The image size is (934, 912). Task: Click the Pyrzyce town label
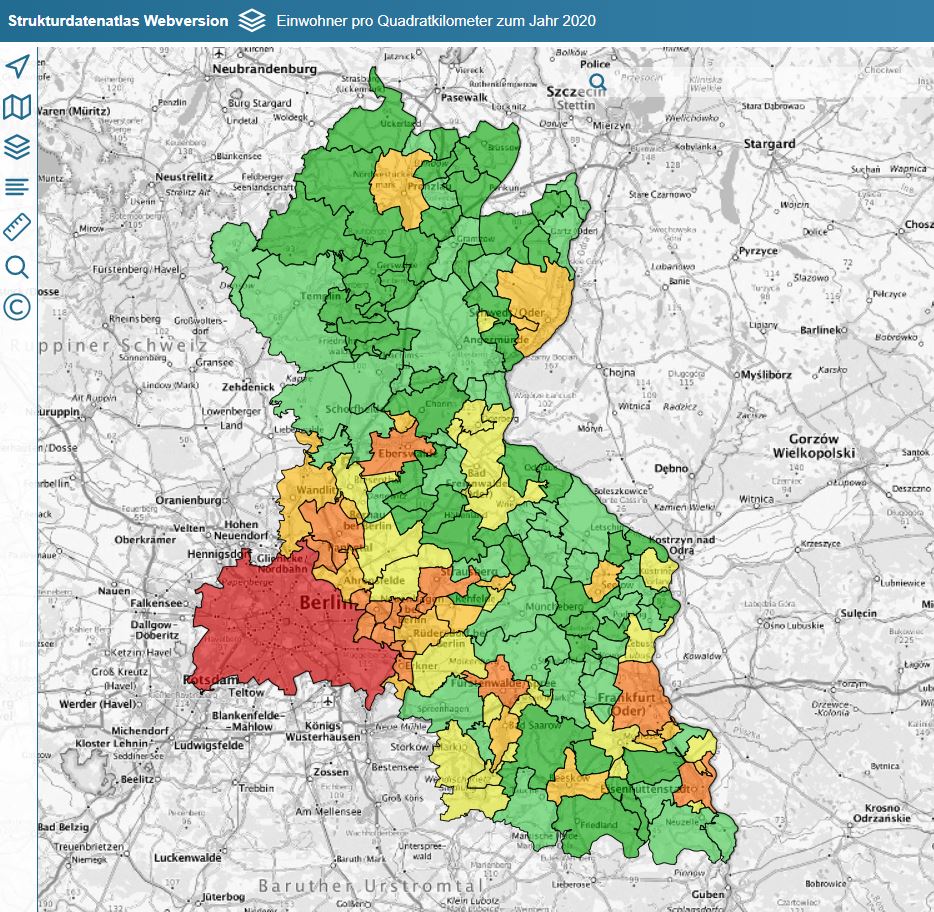758,251
